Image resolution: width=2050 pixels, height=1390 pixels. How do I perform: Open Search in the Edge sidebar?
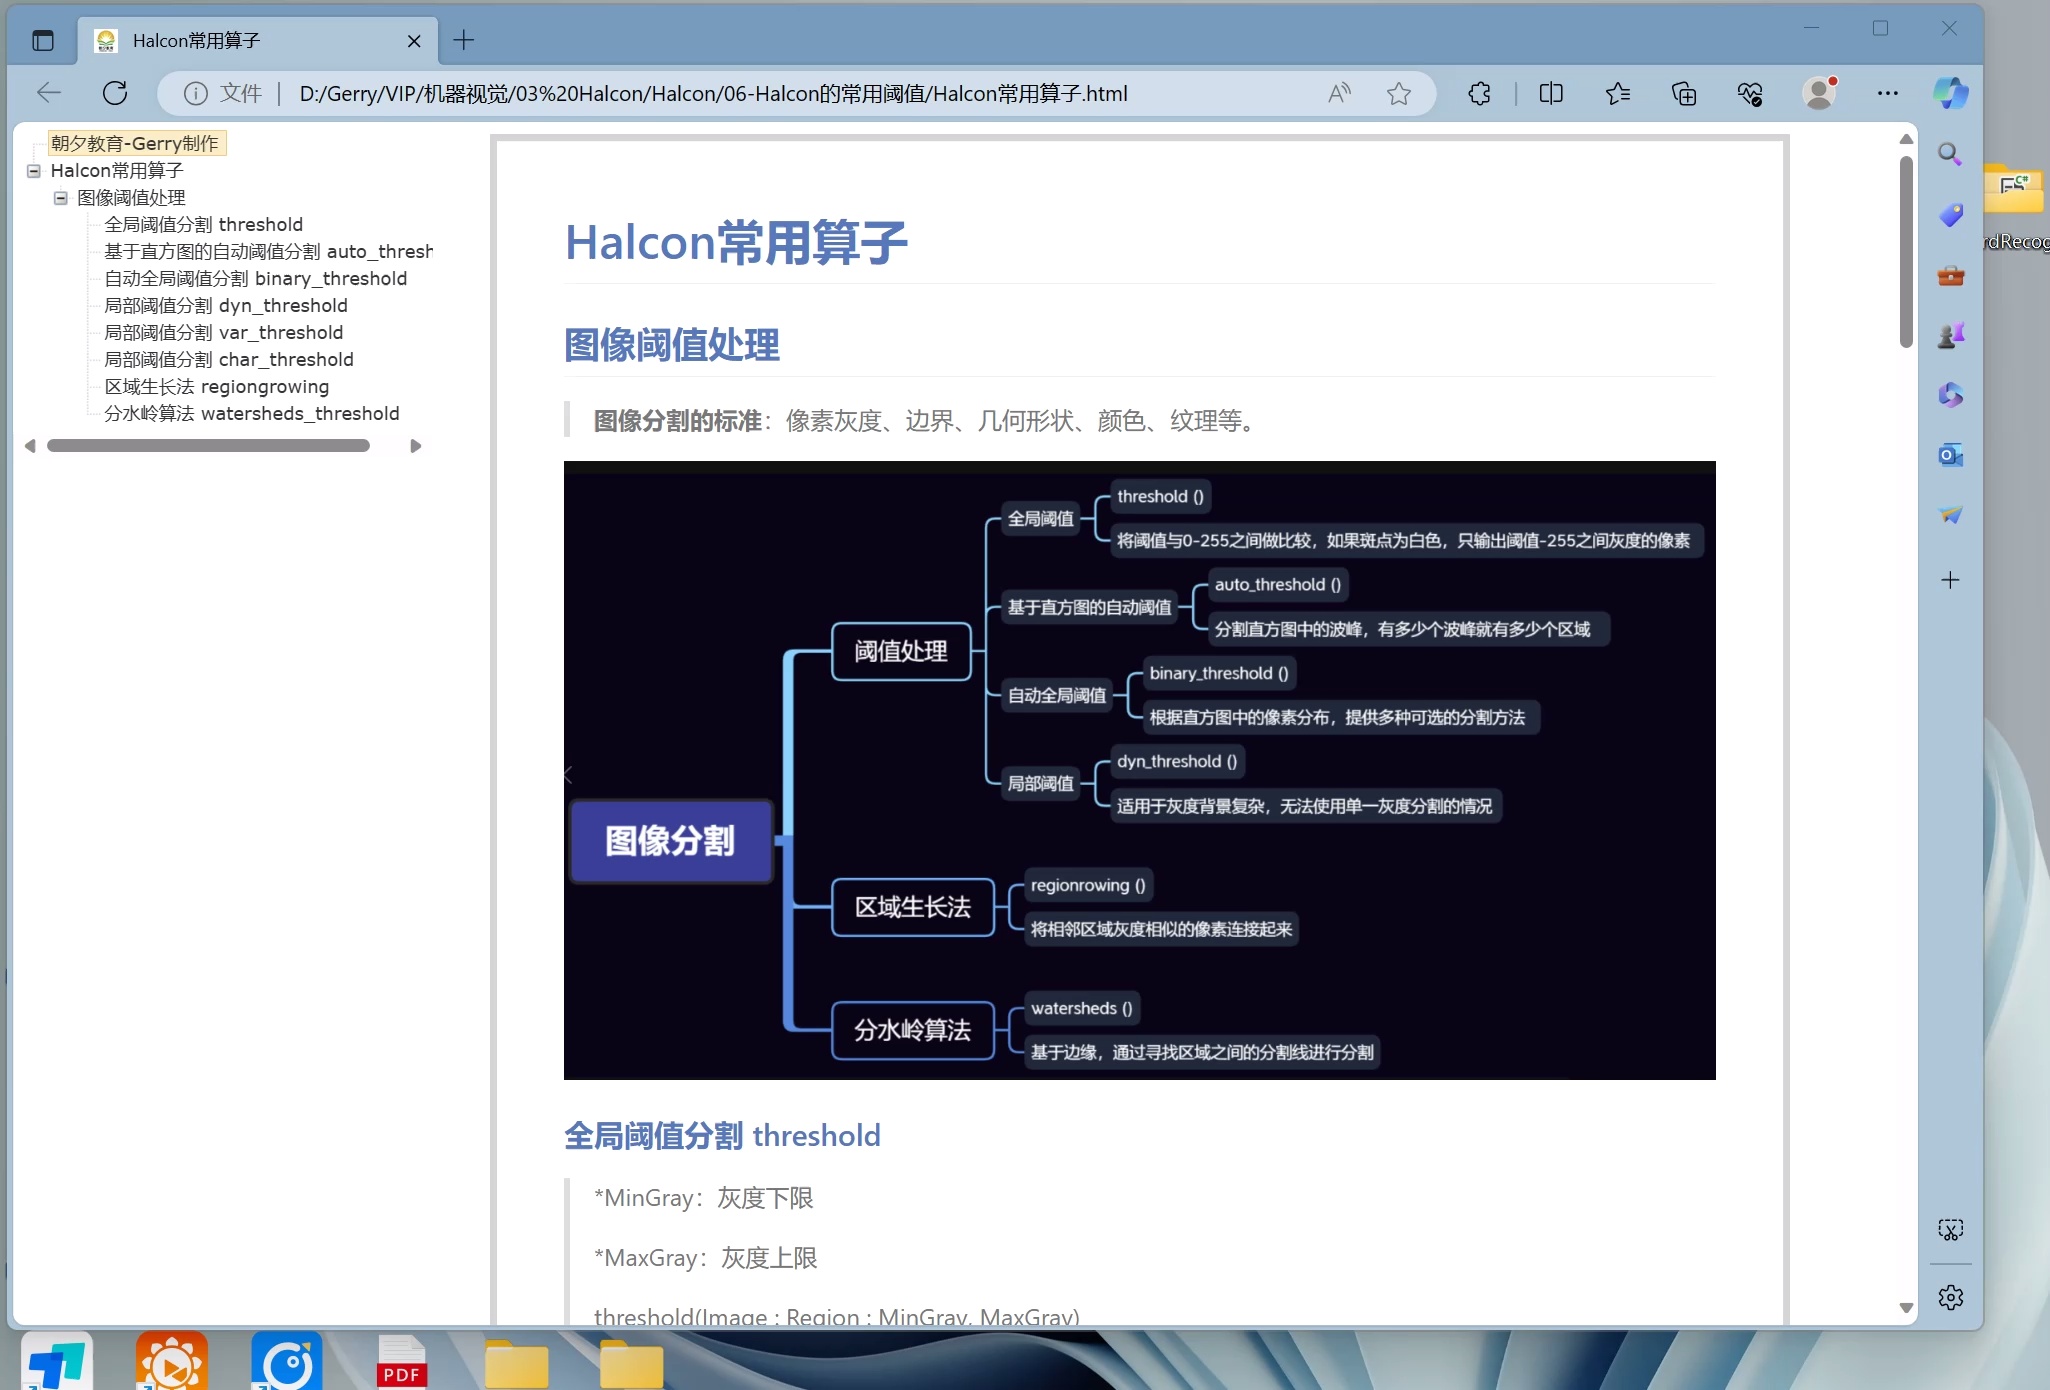1949,155
